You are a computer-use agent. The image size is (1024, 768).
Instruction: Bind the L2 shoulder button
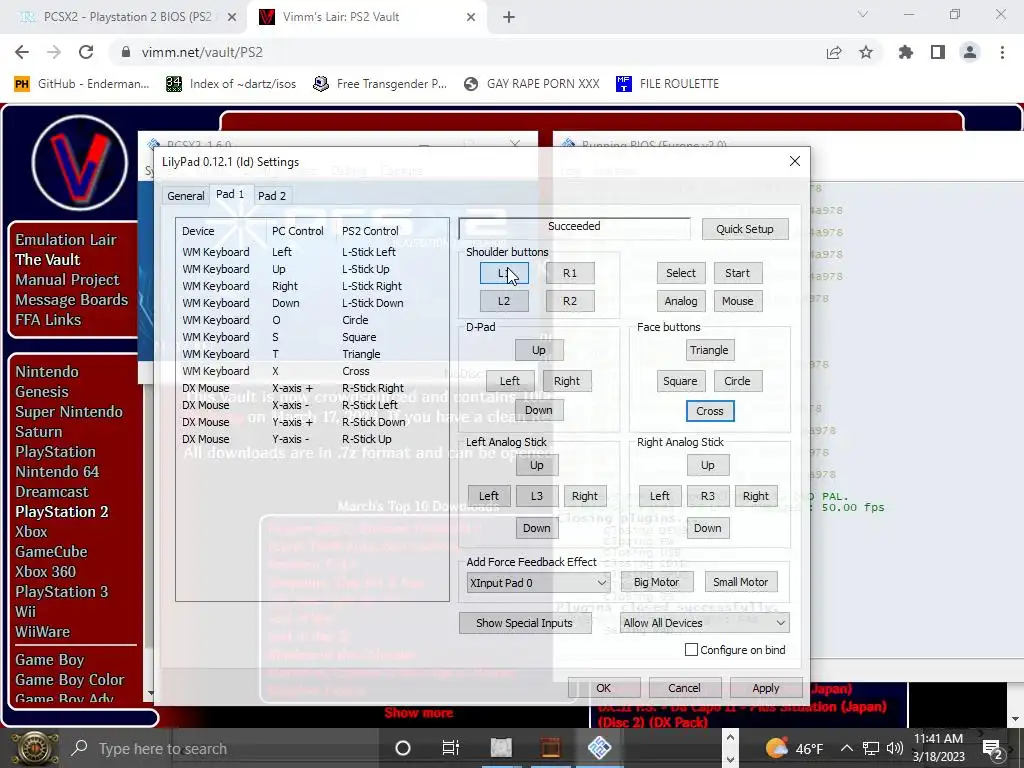click(504, 301)
